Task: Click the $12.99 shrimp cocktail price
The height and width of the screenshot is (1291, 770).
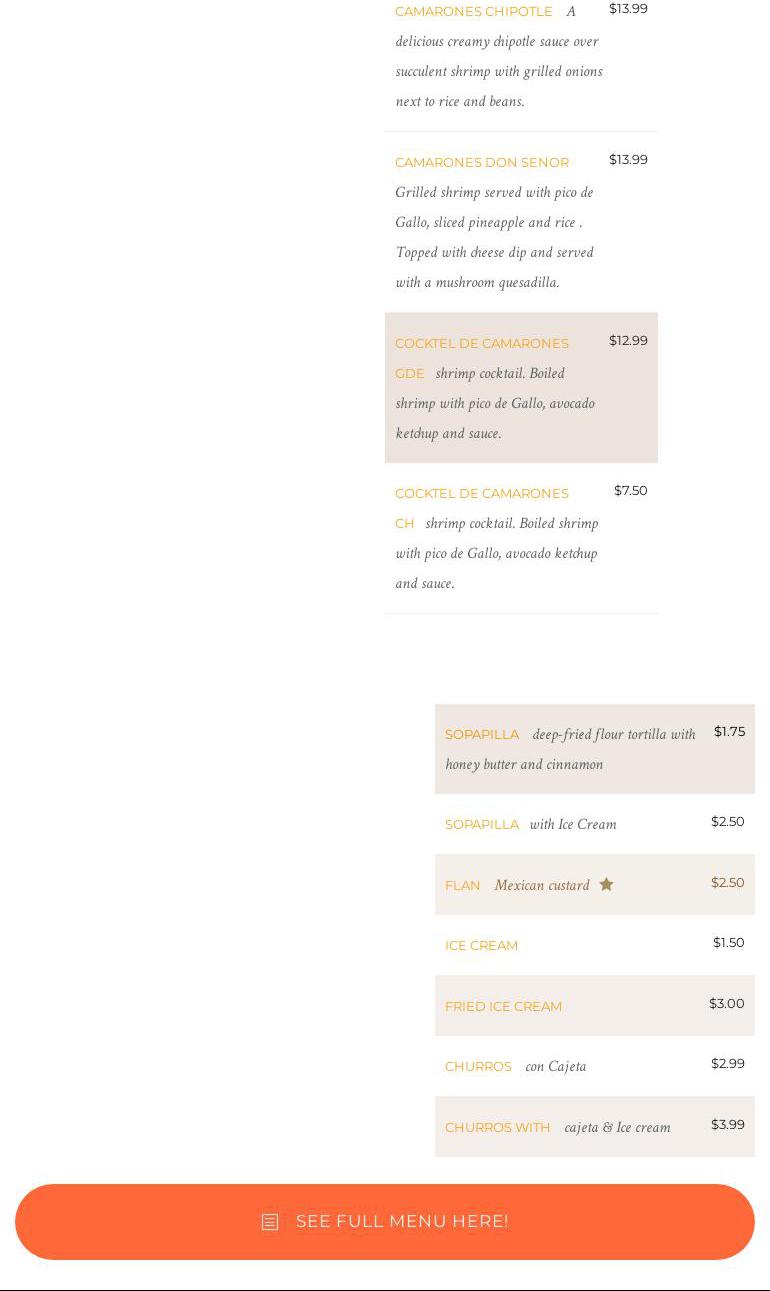Action: [628, 341]
